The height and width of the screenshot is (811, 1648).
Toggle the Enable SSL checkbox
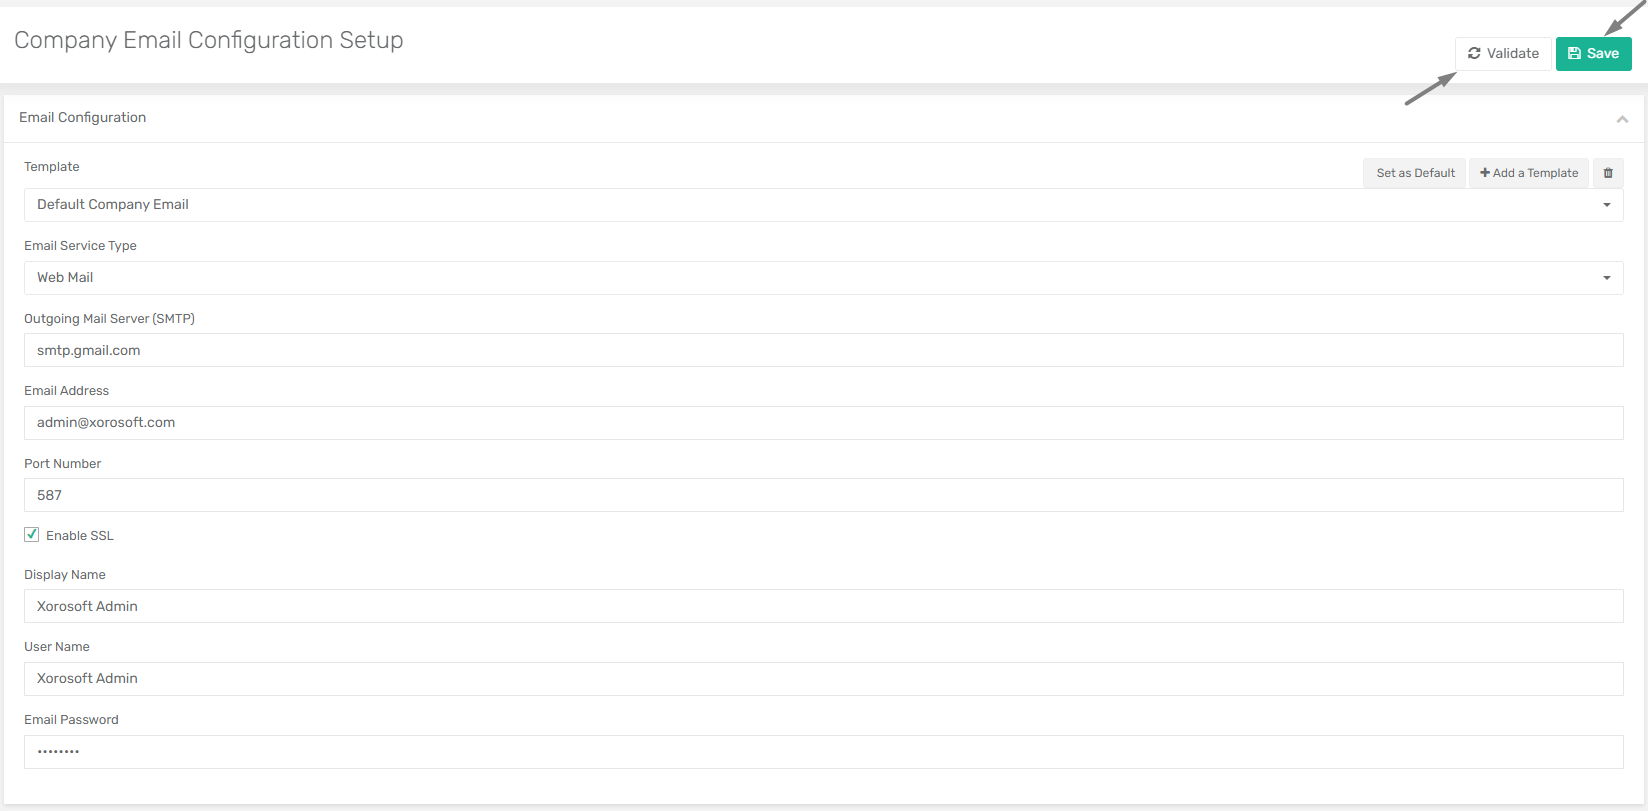coord(32,535)
